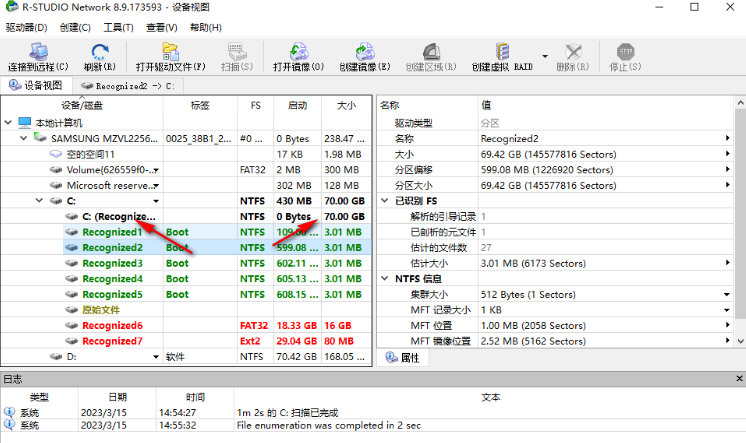Screen dimensions: 746x443
Task: Click the info icon of 14:54:27 log entry
Action: pos(9,412)
